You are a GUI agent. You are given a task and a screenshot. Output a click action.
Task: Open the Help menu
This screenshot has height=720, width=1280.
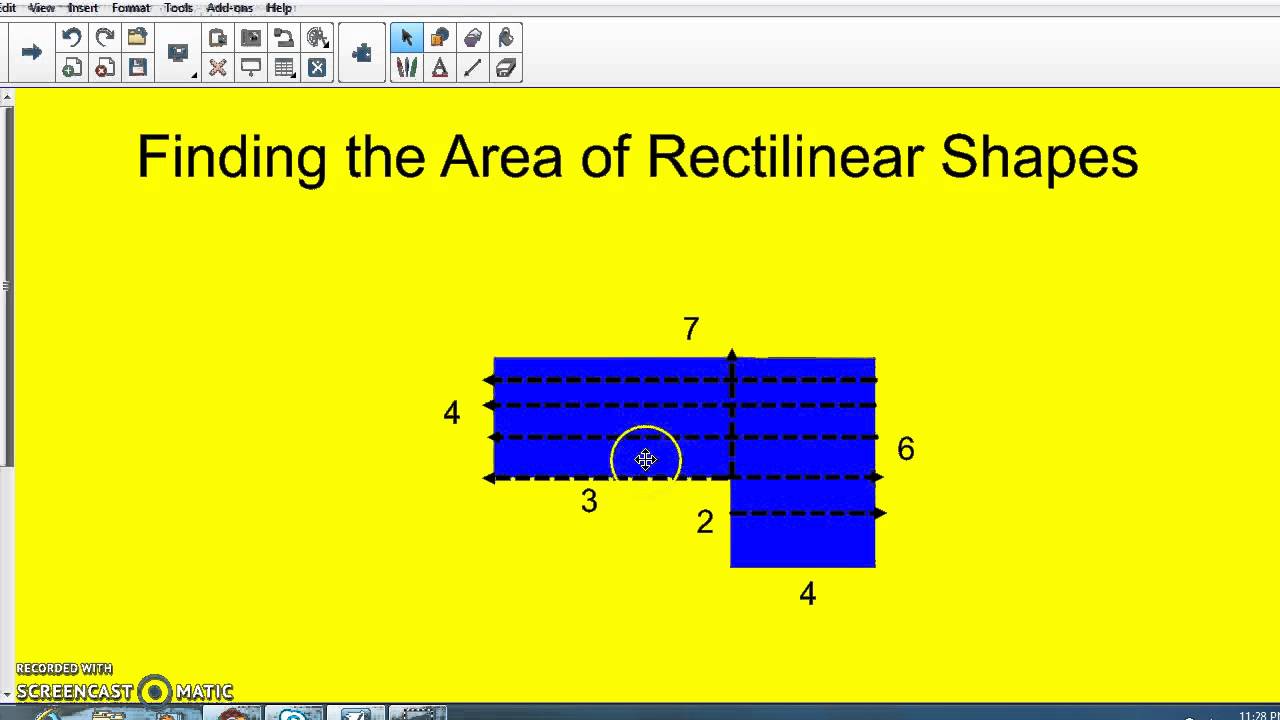(x=279, y=8)
